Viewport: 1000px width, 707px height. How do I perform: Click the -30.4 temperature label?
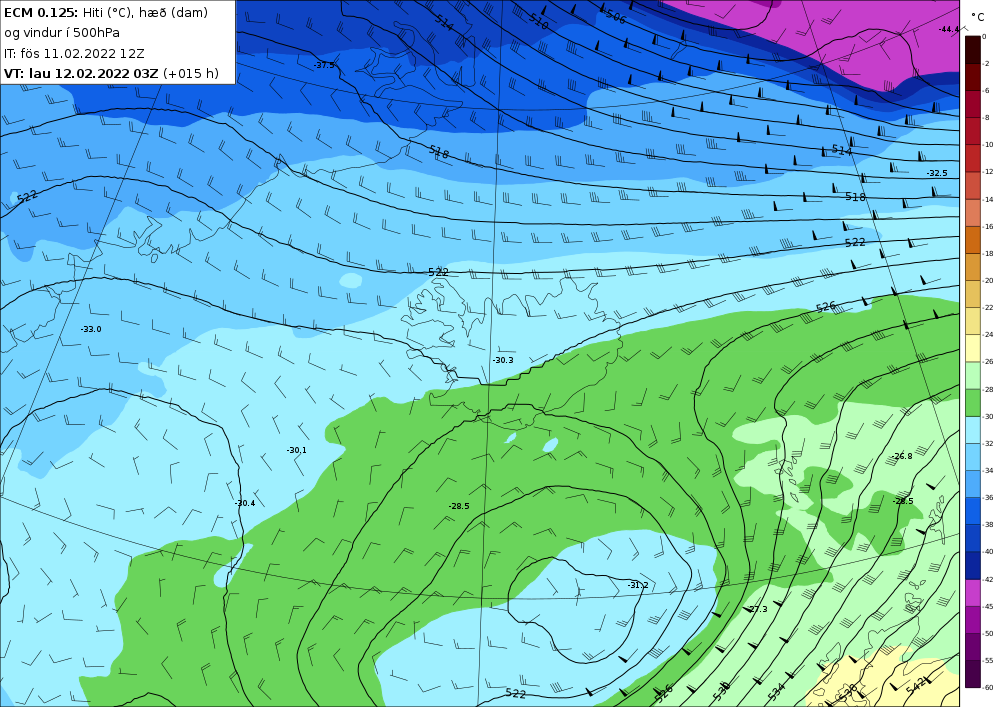click(244, 503)
